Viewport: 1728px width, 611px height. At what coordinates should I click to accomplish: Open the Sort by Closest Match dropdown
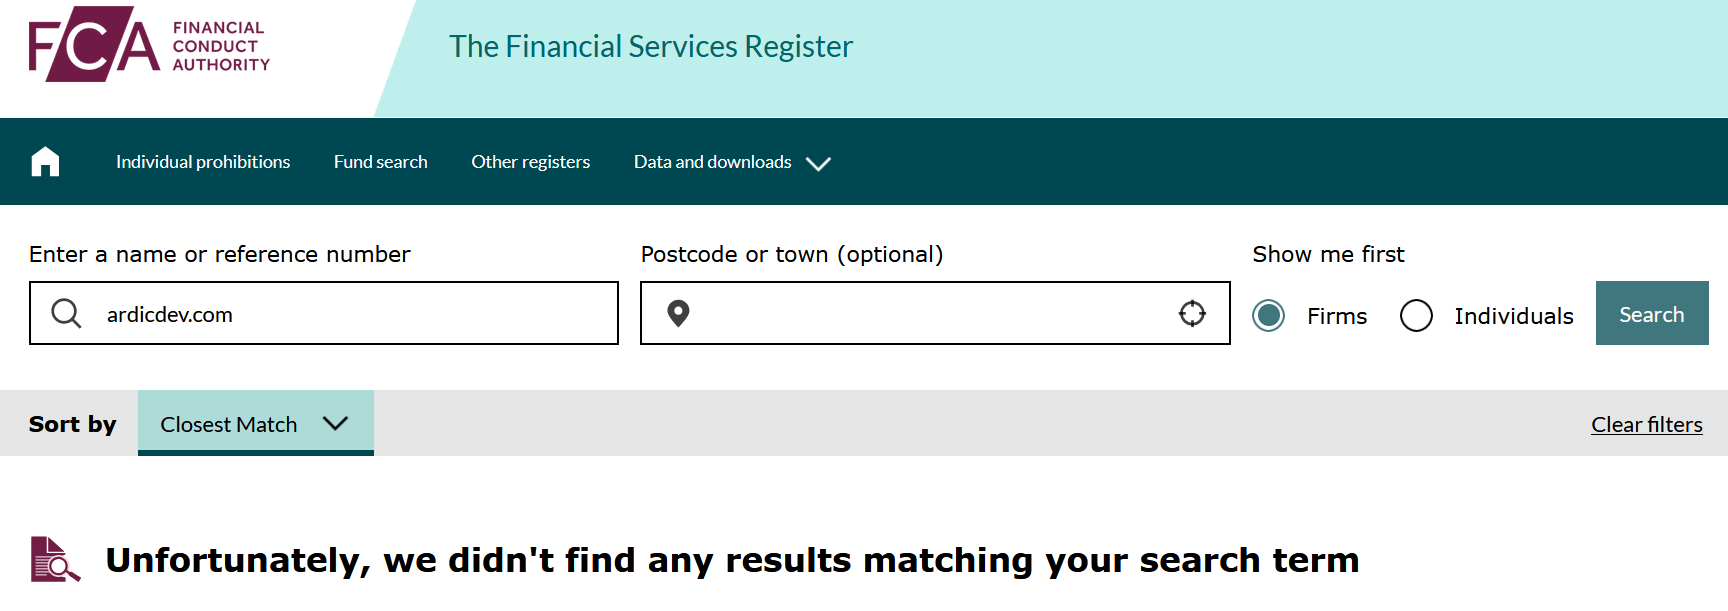[x=256, y=423]
